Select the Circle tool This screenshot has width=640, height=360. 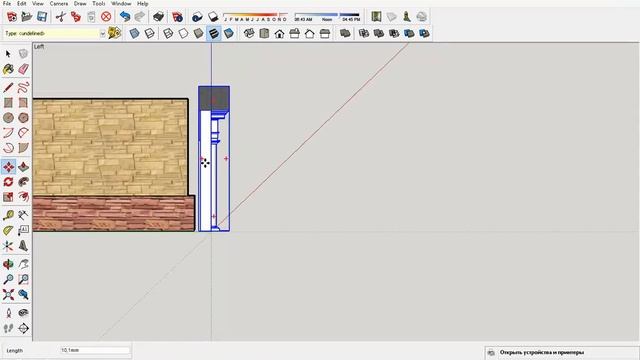coord(8,118)
